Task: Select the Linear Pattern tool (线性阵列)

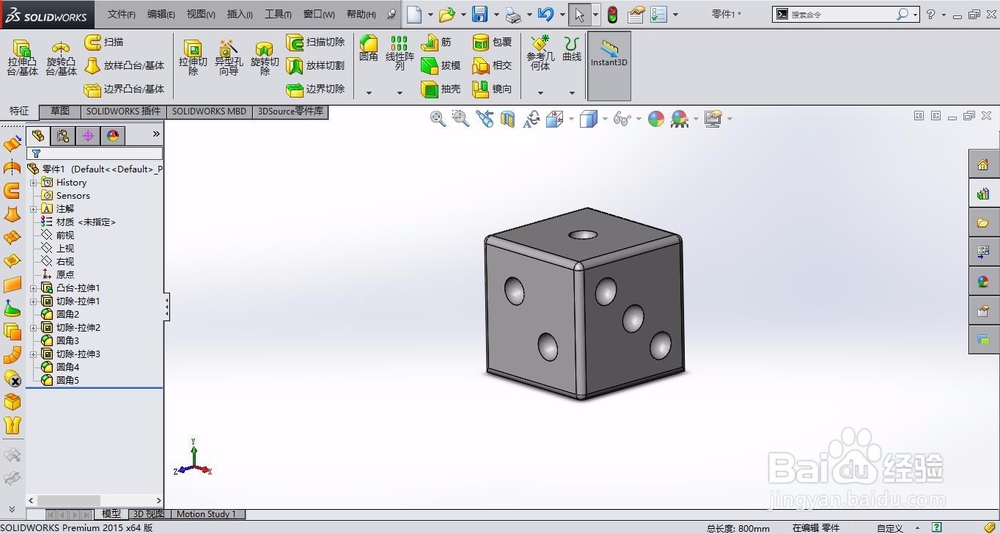Action: 399,52
